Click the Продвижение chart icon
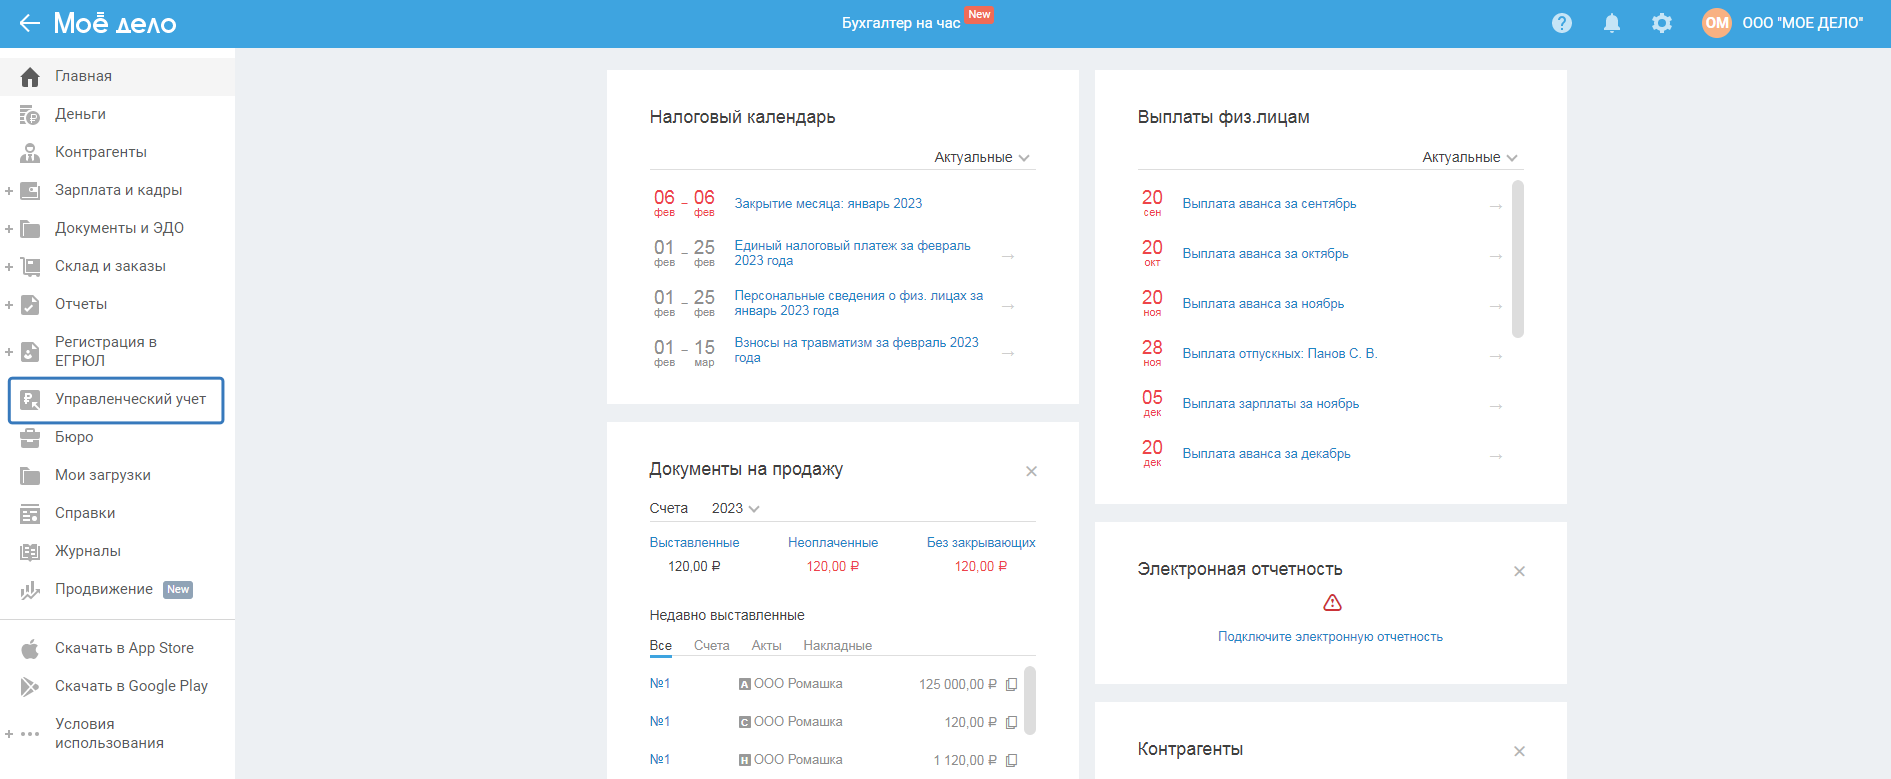1891x779 pixels. (x=30, y=590)
